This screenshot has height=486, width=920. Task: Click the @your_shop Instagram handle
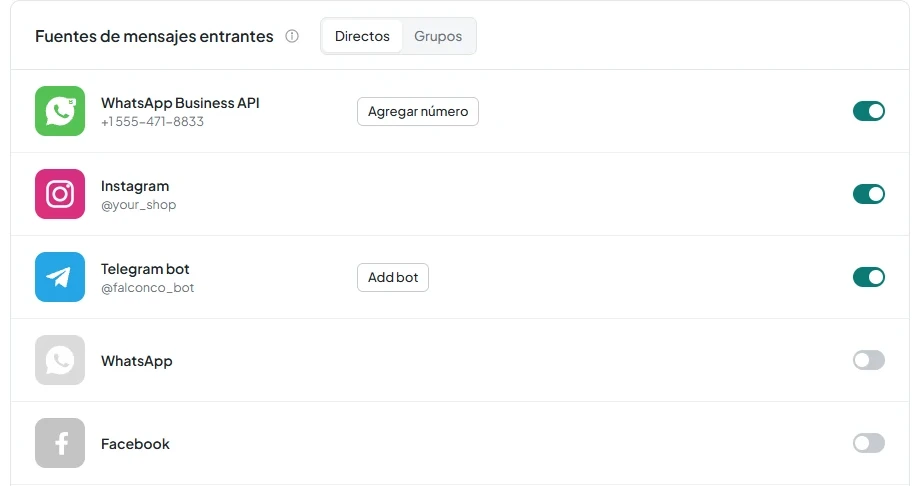(138, 205)
